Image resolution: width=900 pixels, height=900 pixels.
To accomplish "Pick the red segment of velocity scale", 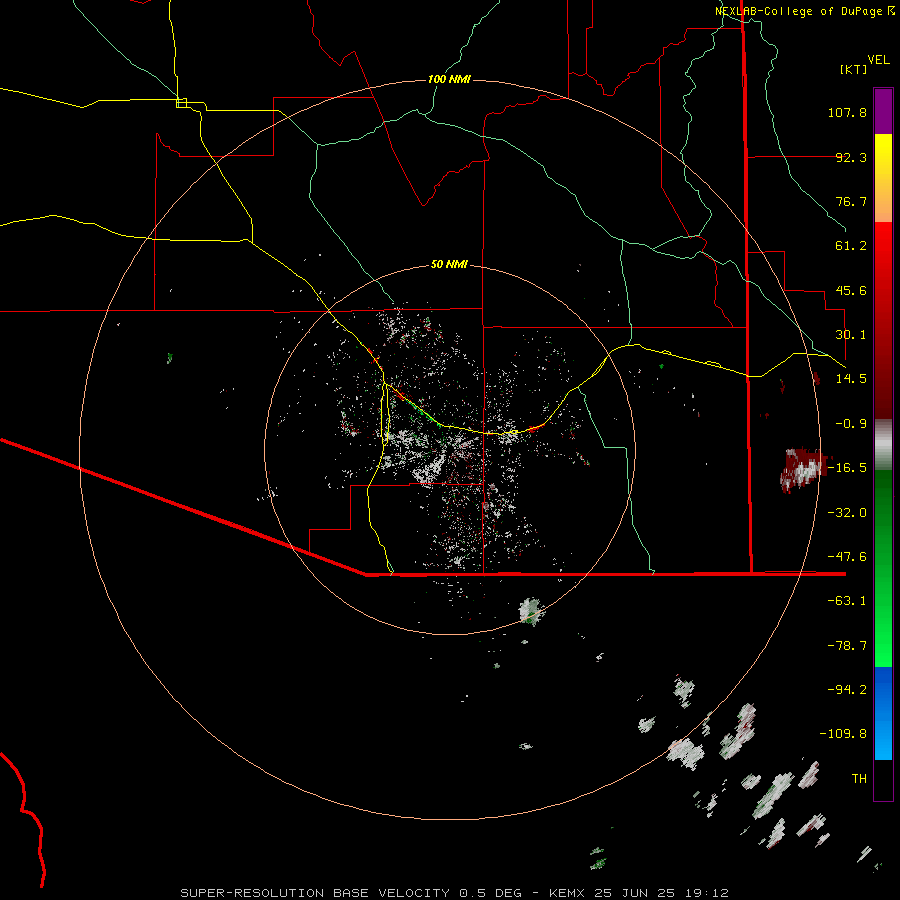I will 883,320.
